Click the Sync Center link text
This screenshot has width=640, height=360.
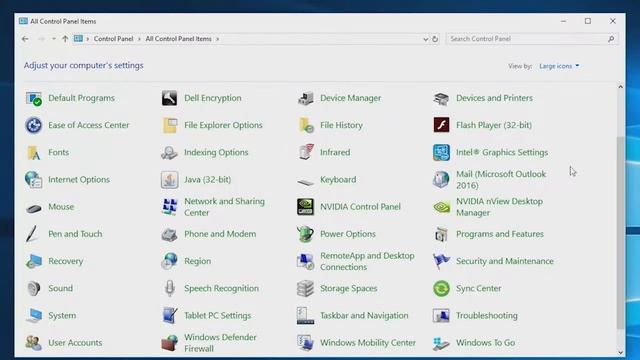click(478, 289)
